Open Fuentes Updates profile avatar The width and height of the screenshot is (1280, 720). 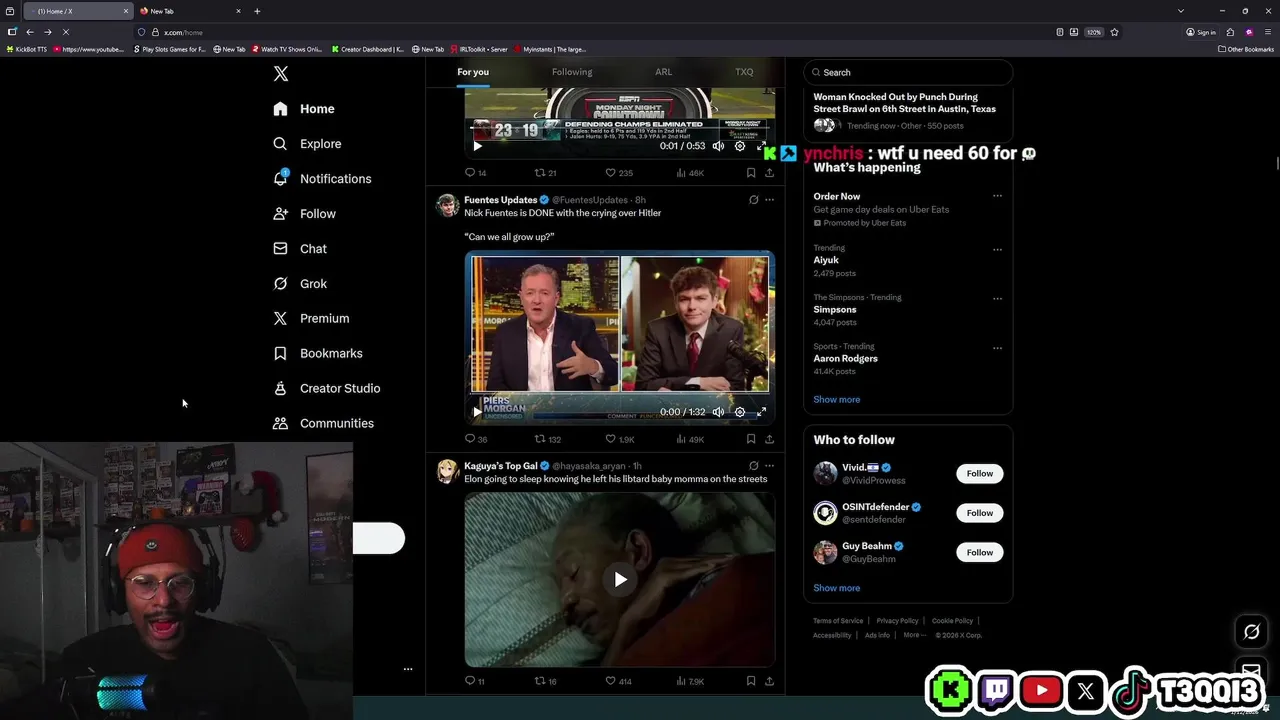tap(447, 206)
